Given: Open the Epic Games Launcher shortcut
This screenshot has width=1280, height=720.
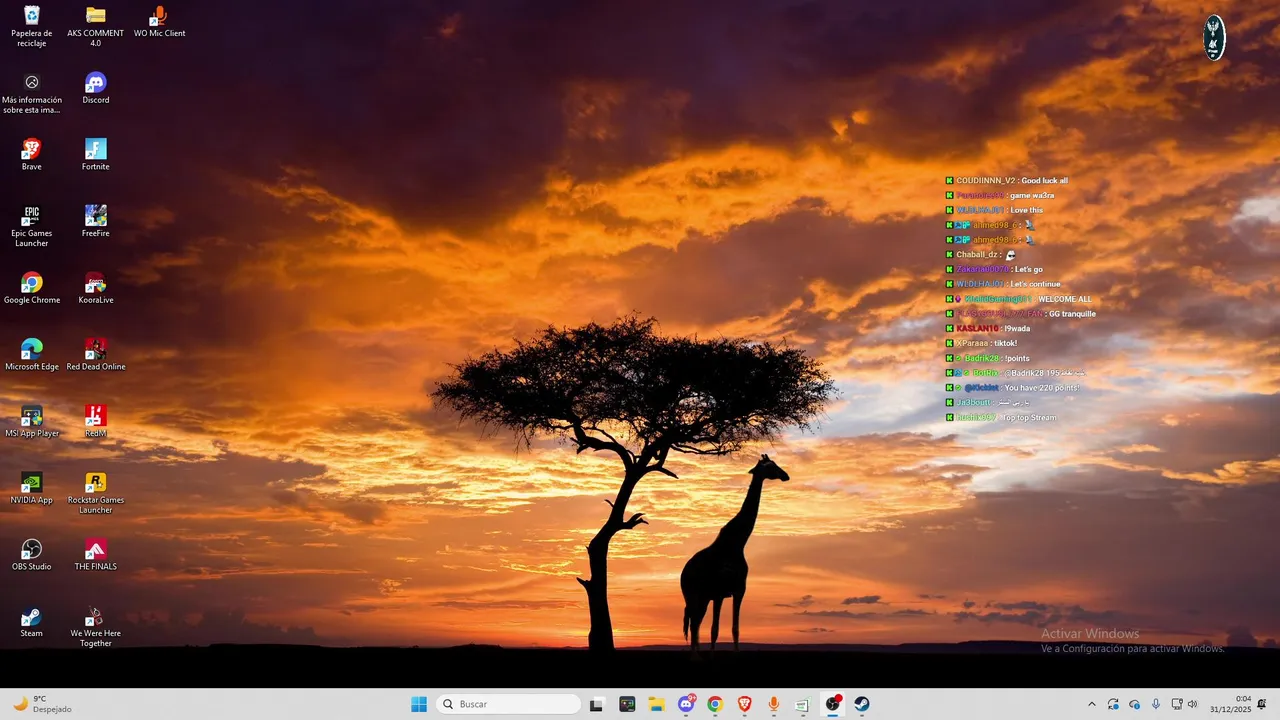Looking at the screenshot, I should coord(32,226).
